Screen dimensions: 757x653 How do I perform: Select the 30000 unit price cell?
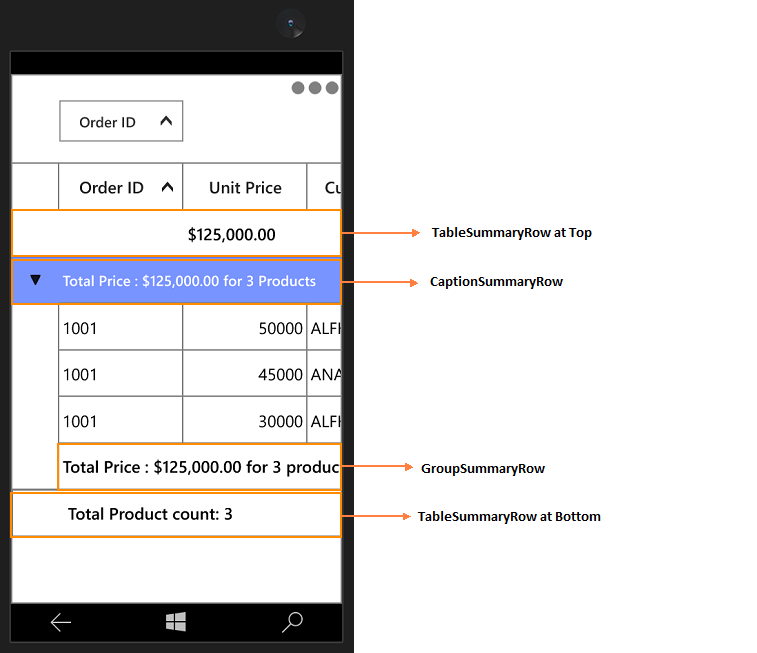[x=245, y=420]
